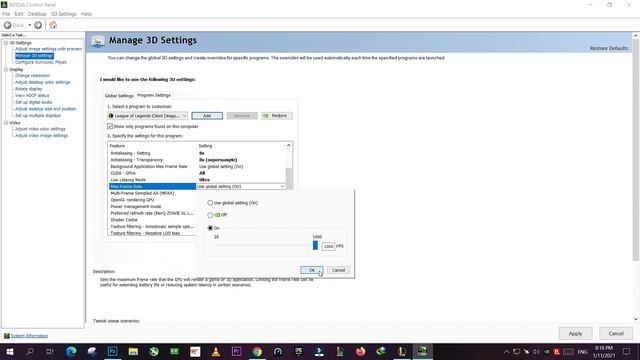Select the Off radio button
640x360 pixels.
pos(210,215)
